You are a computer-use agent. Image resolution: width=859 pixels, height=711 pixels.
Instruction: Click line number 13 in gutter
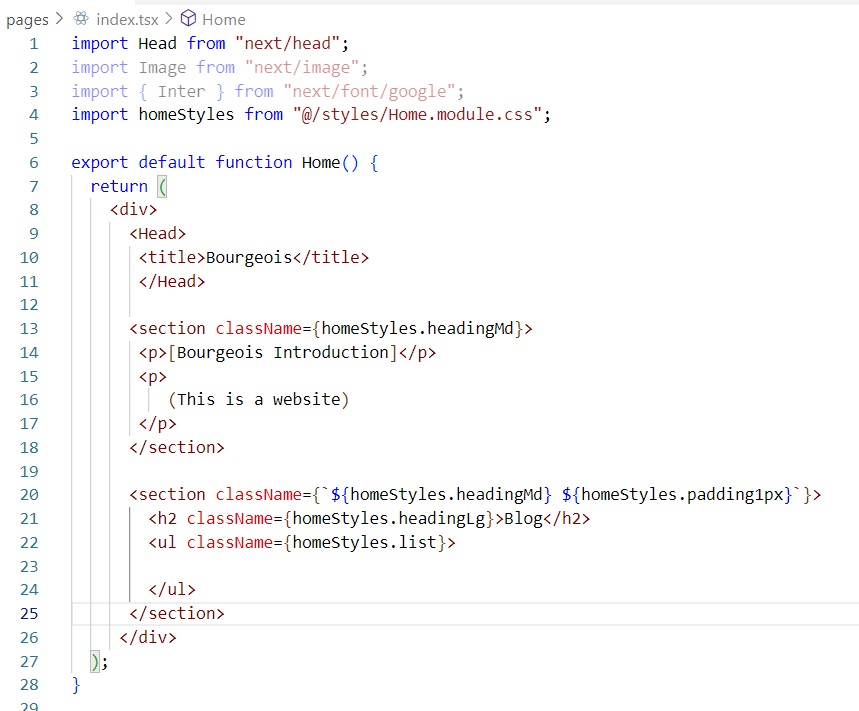(x=29, y=329)
